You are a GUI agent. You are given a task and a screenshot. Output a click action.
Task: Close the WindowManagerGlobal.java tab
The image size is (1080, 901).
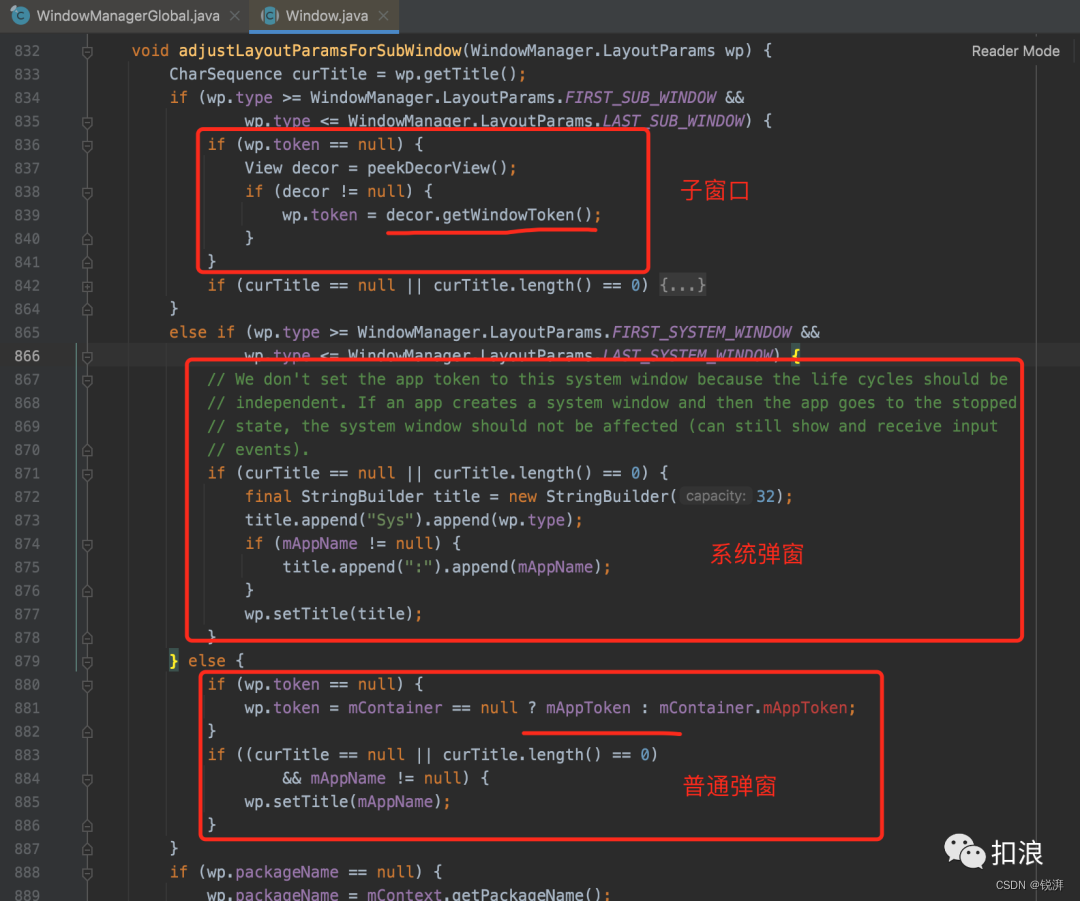(233, 15)
